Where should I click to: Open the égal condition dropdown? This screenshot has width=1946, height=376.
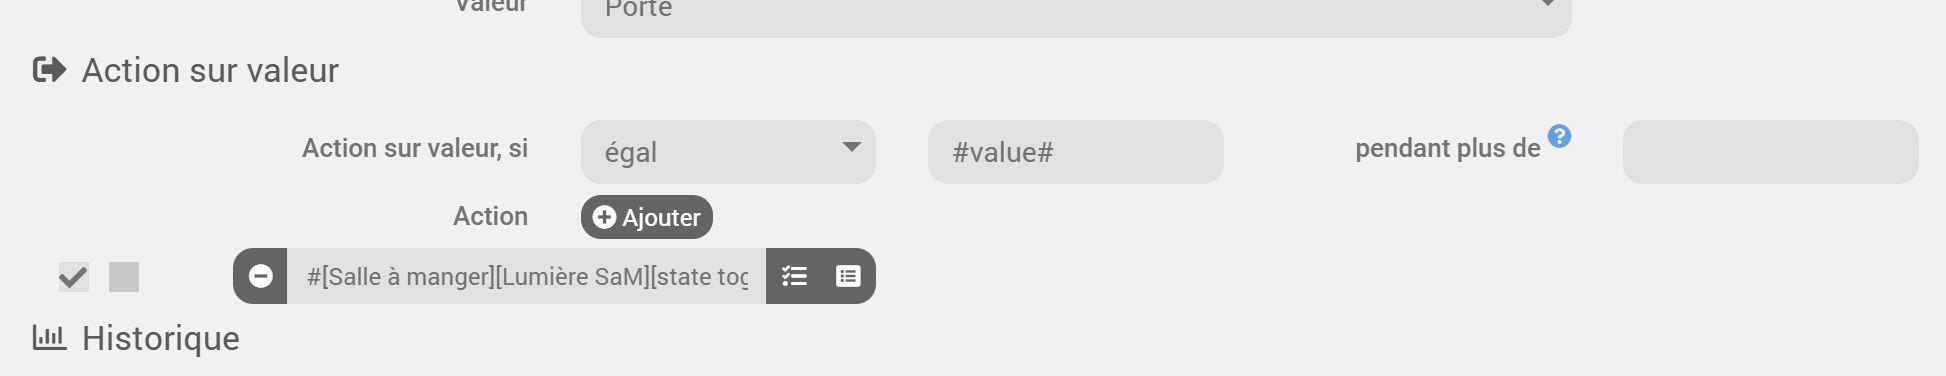click(x=728, y=152)
